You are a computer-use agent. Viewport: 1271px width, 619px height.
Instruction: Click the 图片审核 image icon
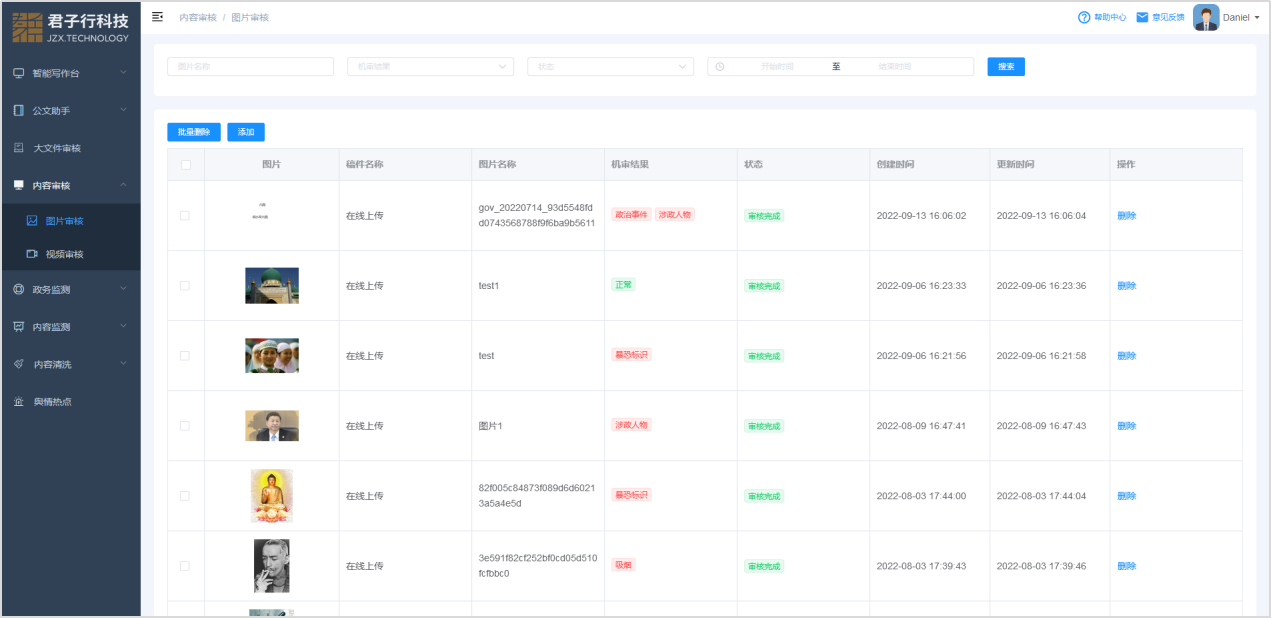(x=32, y=221)
